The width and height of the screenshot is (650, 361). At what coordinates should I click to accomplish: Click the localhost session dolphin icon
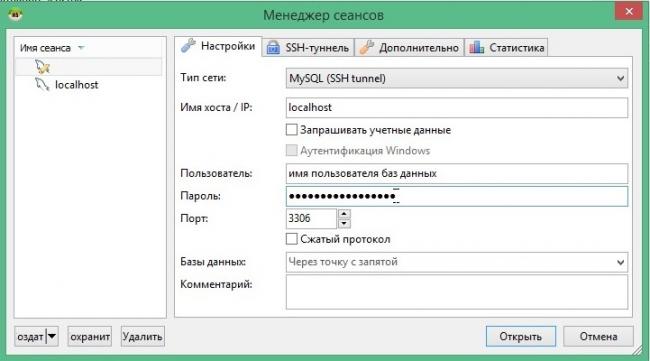(42, 85)
